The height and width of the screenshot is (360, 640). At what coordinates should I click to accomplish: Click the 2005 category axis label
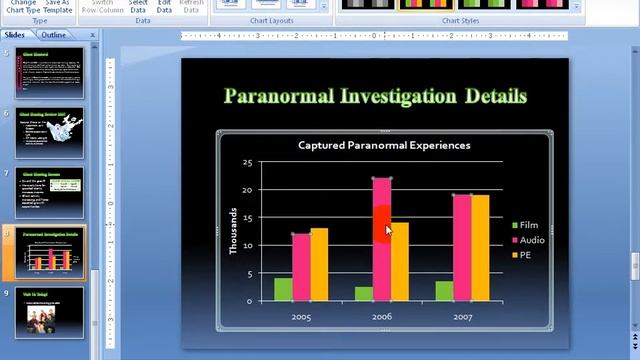coord(301,317)
